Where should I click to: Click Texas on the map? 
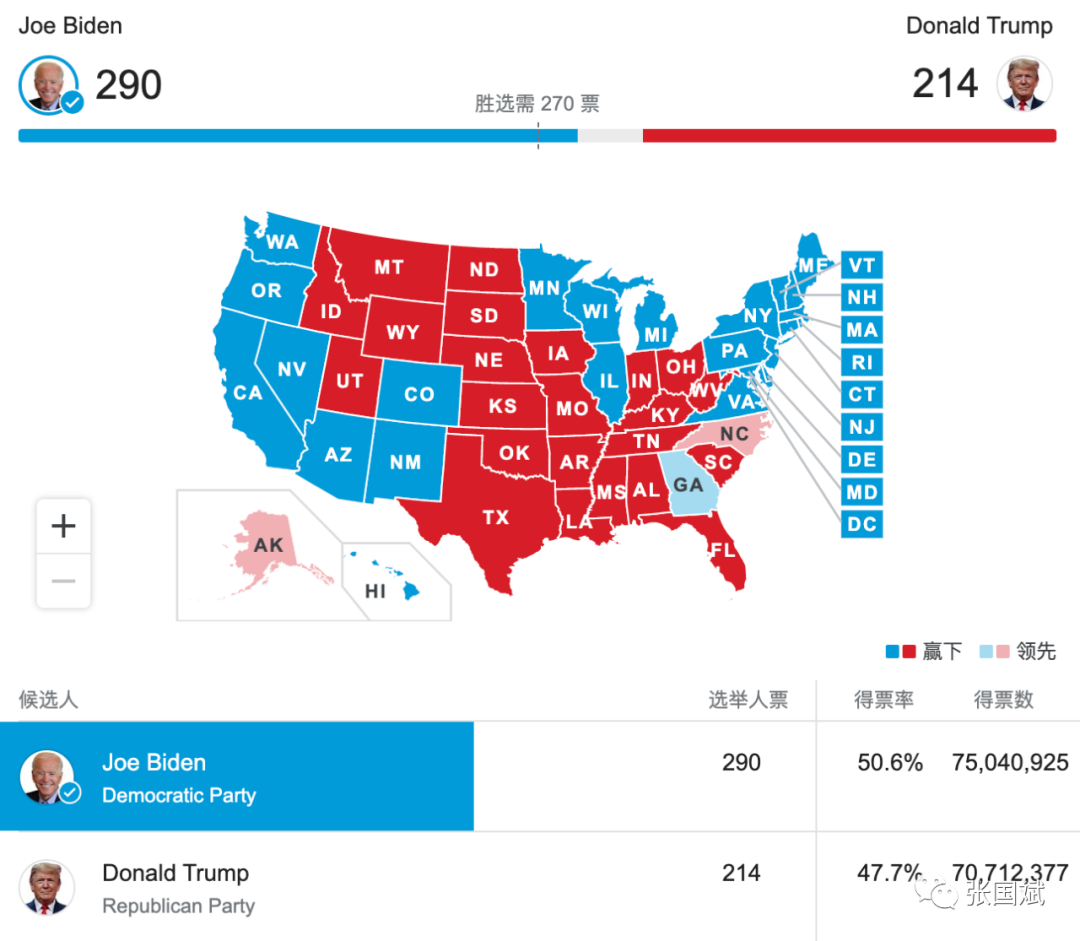pyautogui.click(x=496, y=517)
